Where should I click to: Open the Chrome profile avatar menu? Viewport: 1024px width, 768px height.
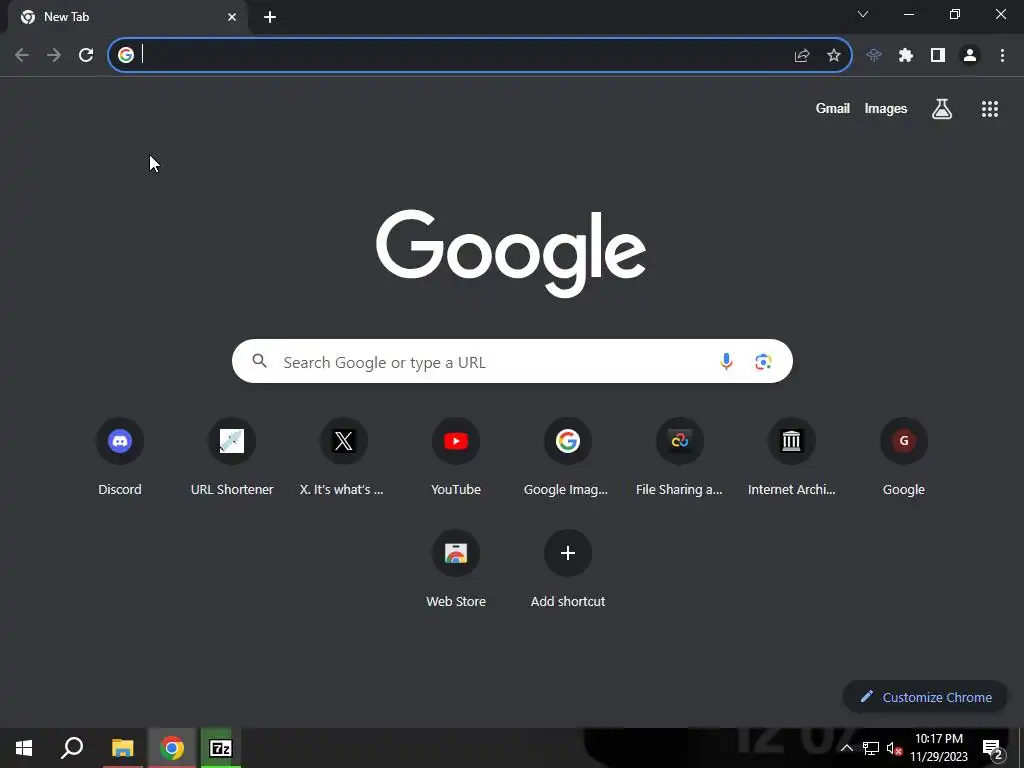(970, 56)
